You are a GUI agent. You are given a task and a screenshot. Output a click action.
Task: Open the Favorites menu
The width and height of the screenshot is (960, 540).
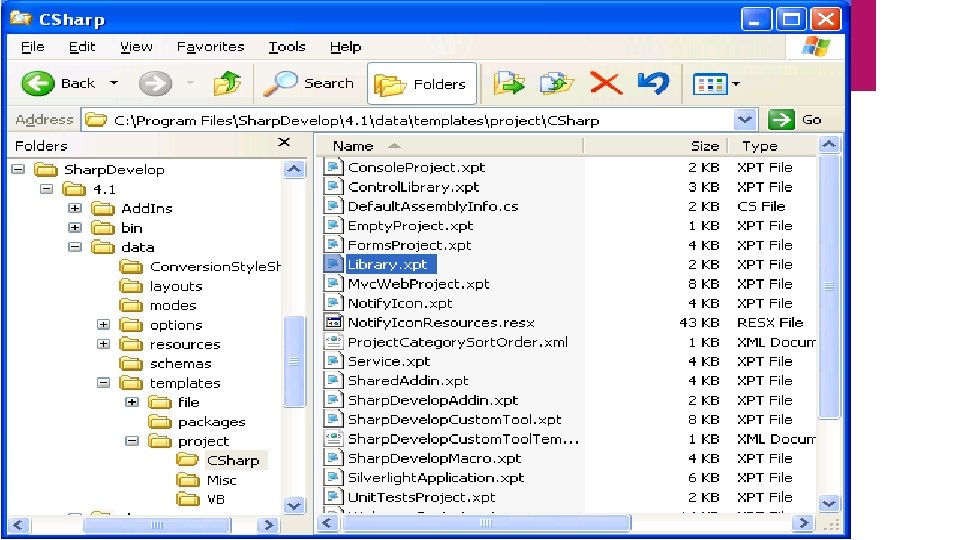[210, 47]
